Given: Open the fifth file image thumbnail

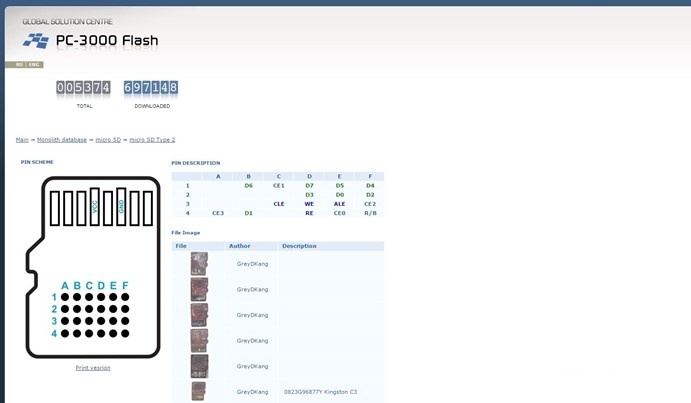Looking at the screenshot, I should pos(199,366).
